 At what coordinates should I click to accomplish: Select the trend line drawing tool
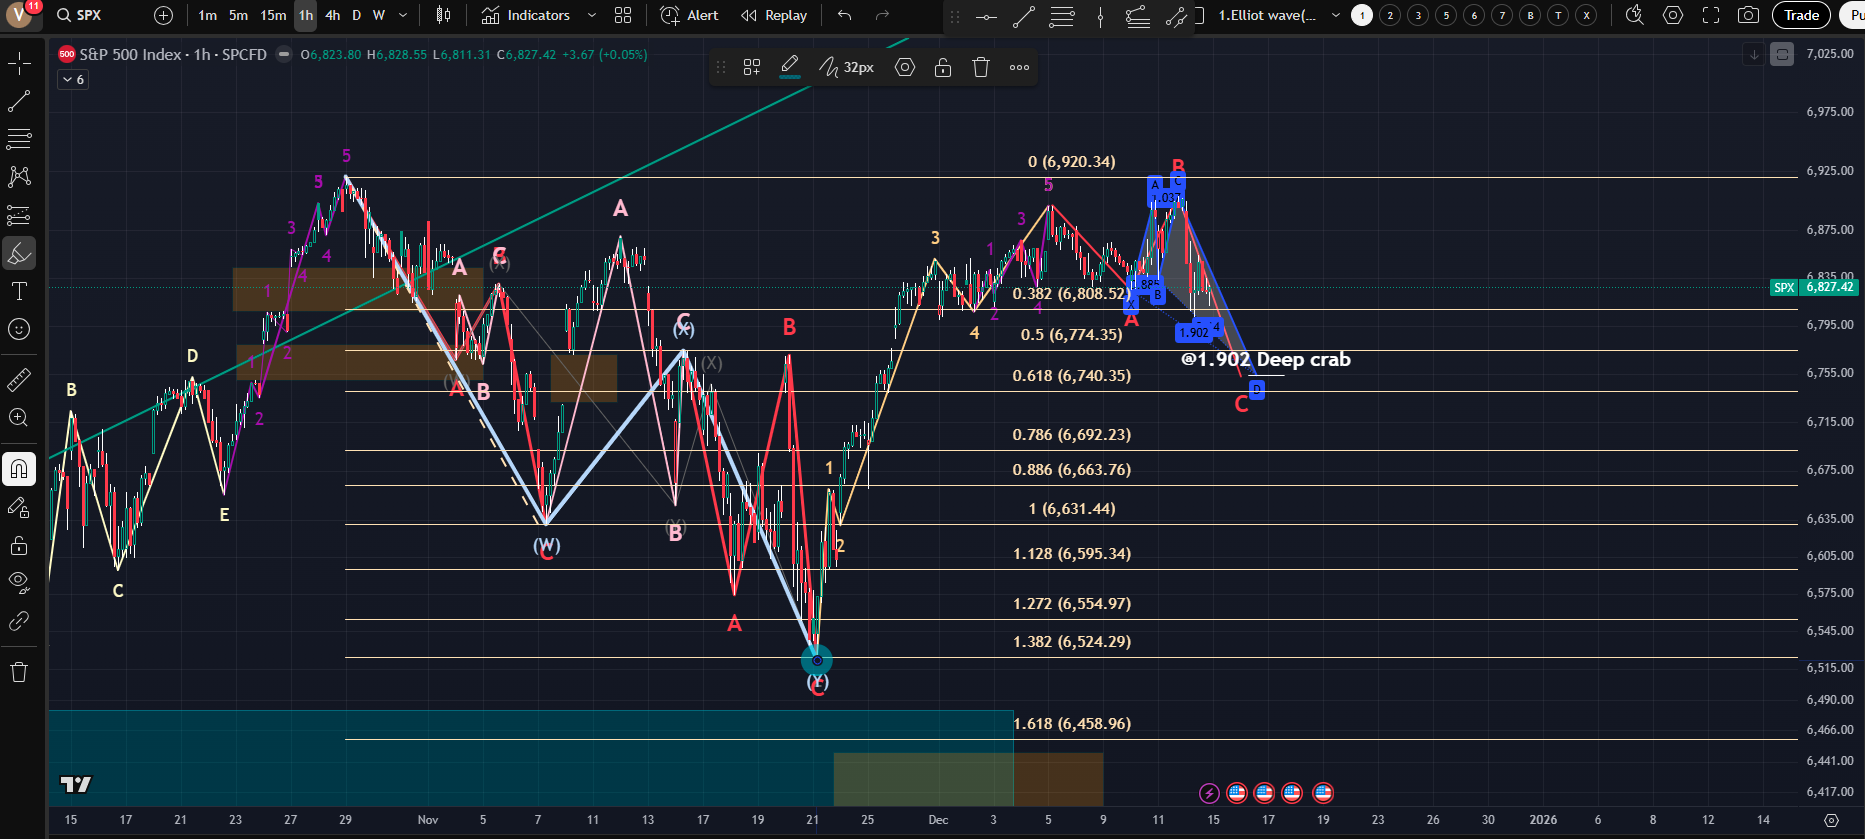pos(19,101)
